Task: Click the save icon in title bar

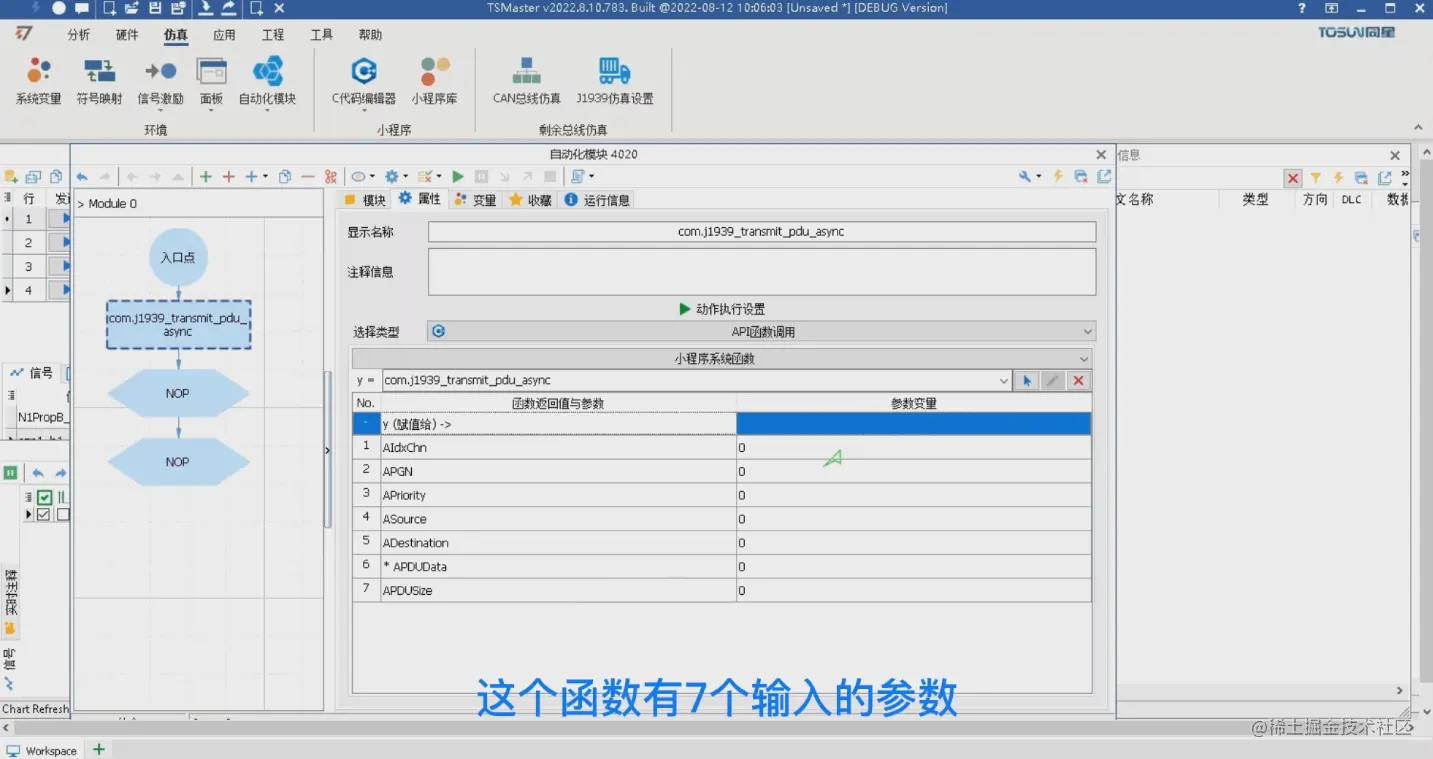Action: pyautogui.click(x=155, y=8)
